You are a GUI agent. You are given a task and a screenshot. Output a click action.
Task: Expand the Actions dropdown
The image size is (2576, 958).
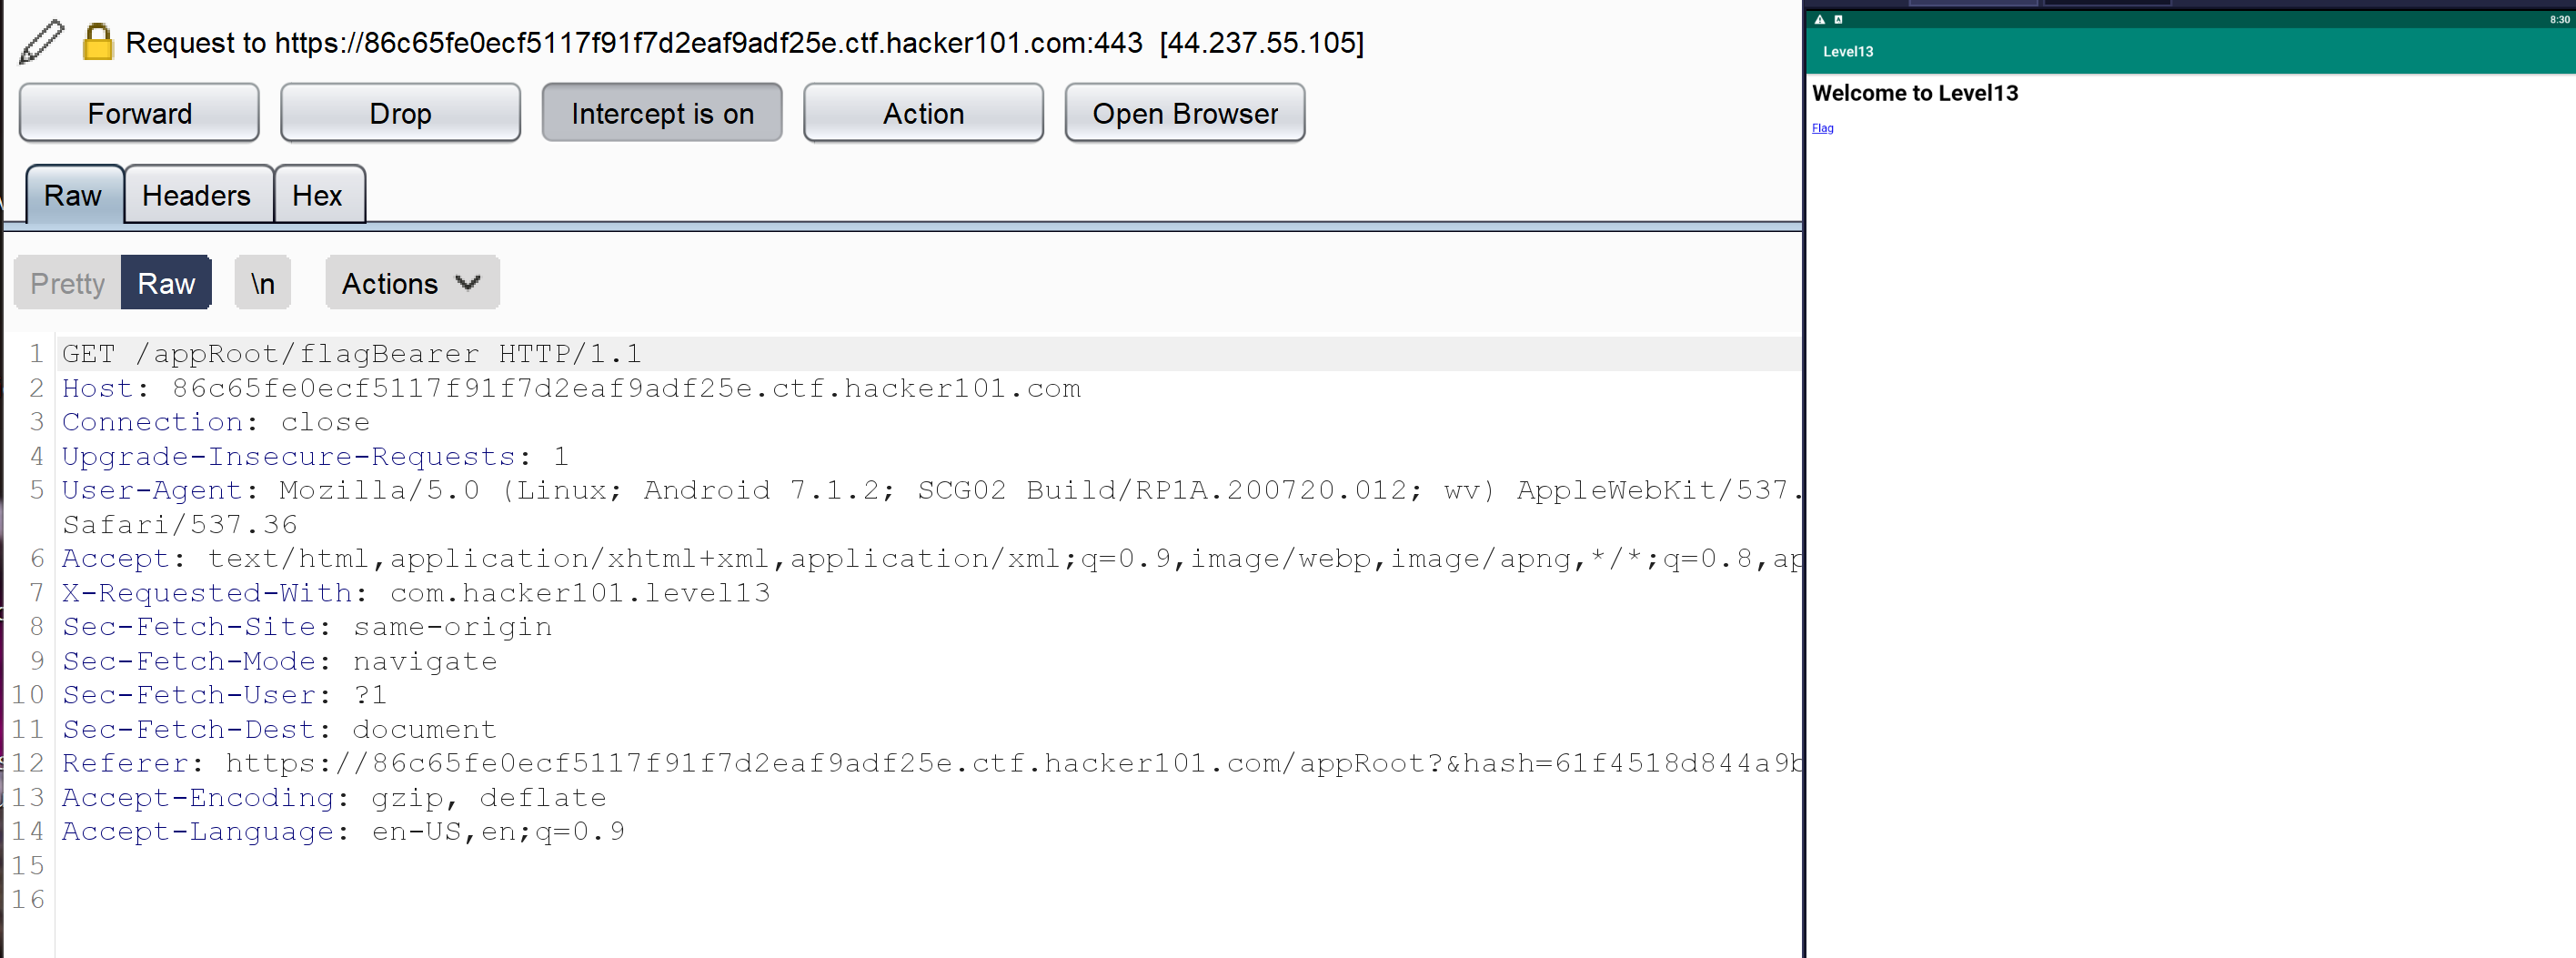click(x=412, y=283)
